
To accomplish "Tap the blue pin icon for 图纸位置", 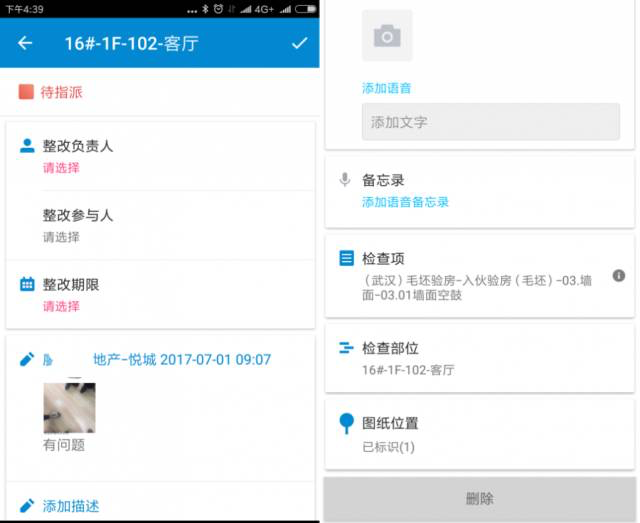I will [347, 423].
